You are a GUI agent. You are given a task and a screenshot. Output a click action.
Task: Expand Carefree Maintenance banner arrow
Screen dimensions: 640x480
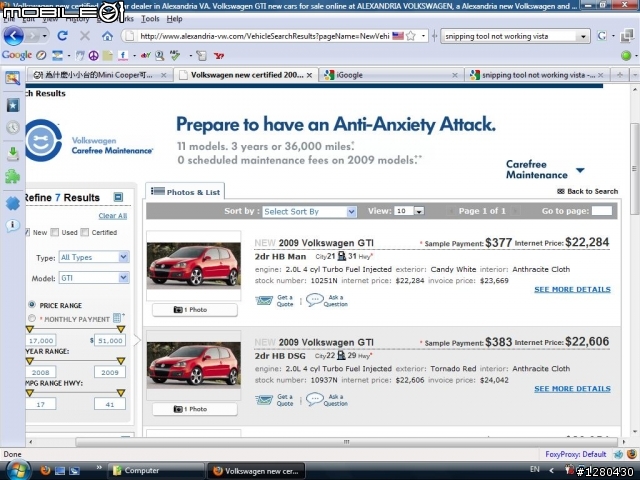(x=580, y=170)
